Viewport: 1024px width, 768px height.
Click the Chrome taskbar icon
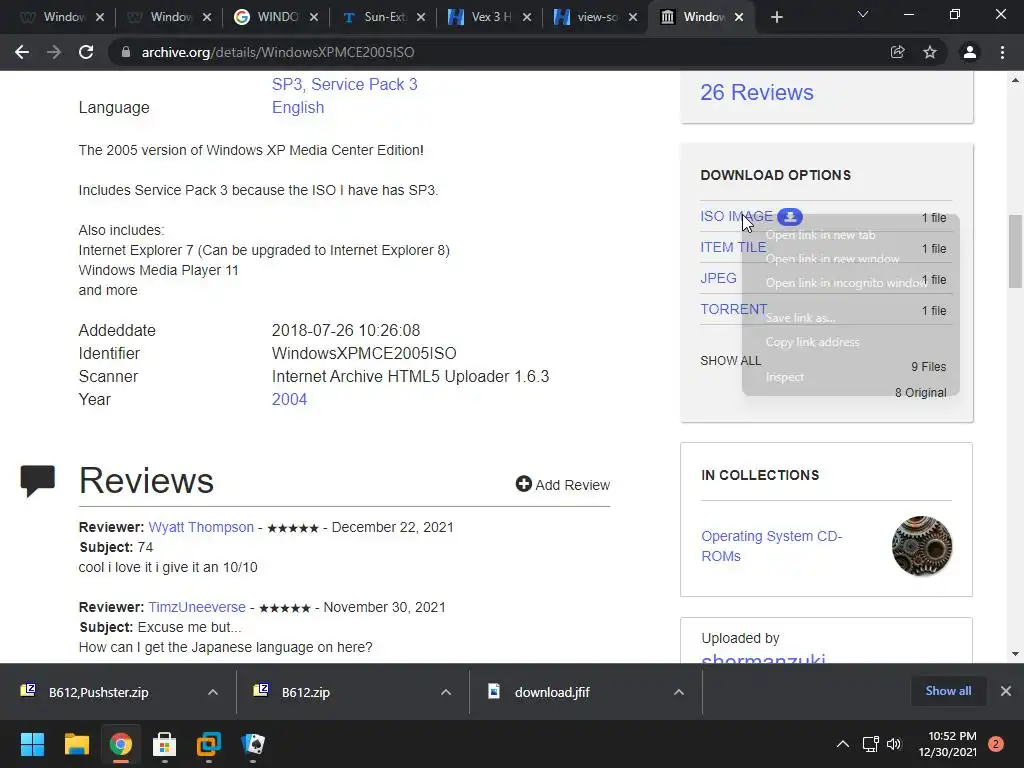(x=121, y=744)
